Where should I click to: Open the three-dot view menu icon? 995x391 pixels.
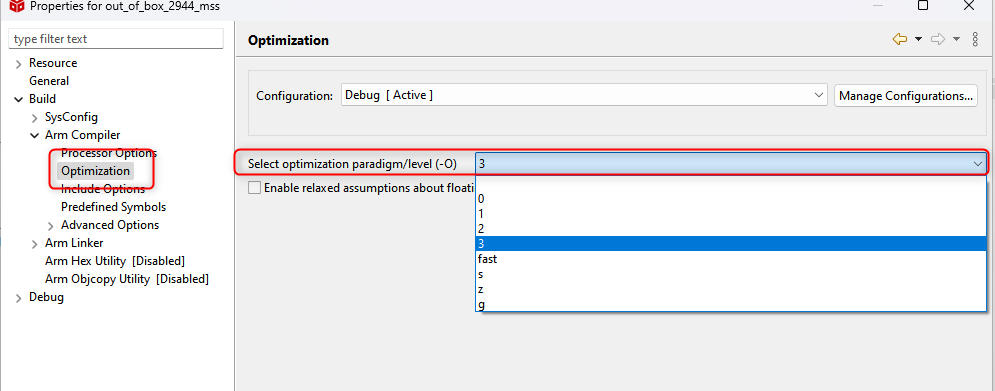click(975, 39)
